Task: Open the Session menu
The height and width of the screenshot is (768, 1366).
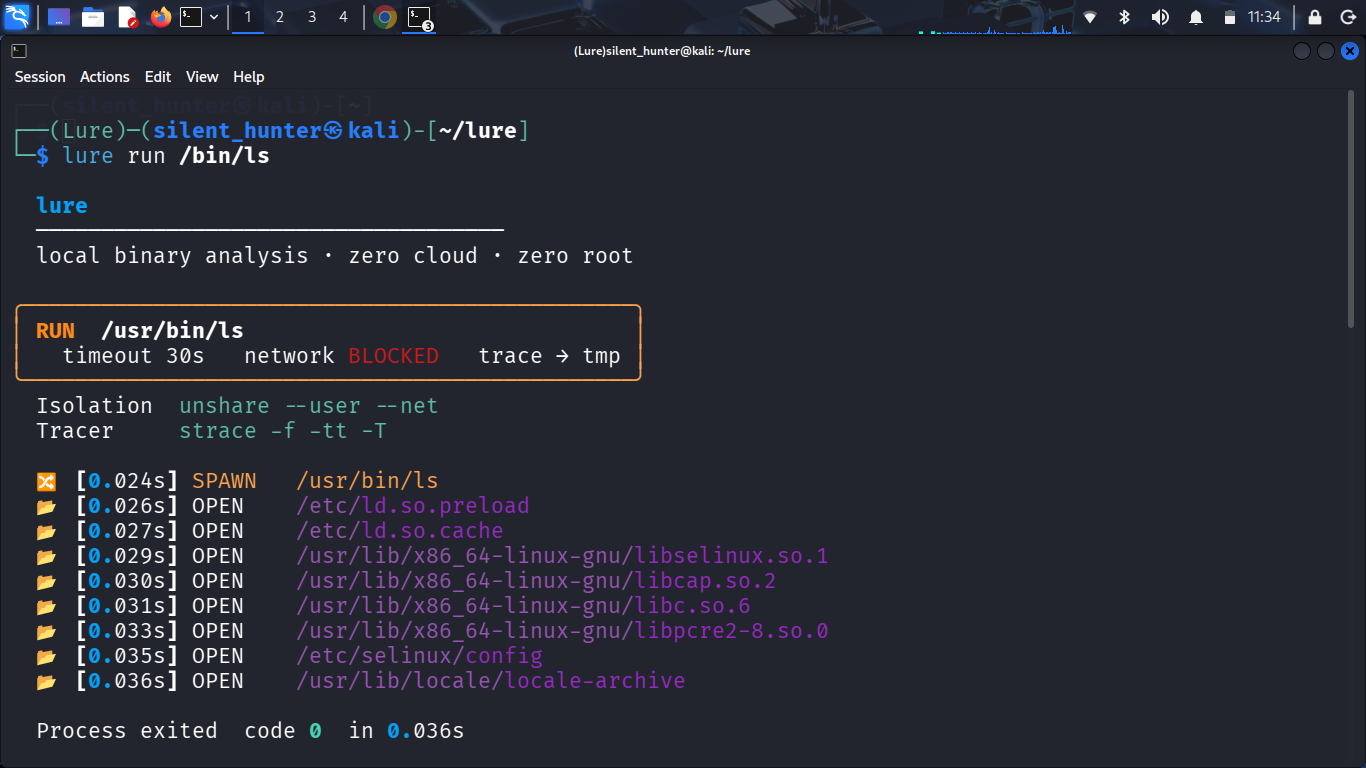Action: click(40, 77)
